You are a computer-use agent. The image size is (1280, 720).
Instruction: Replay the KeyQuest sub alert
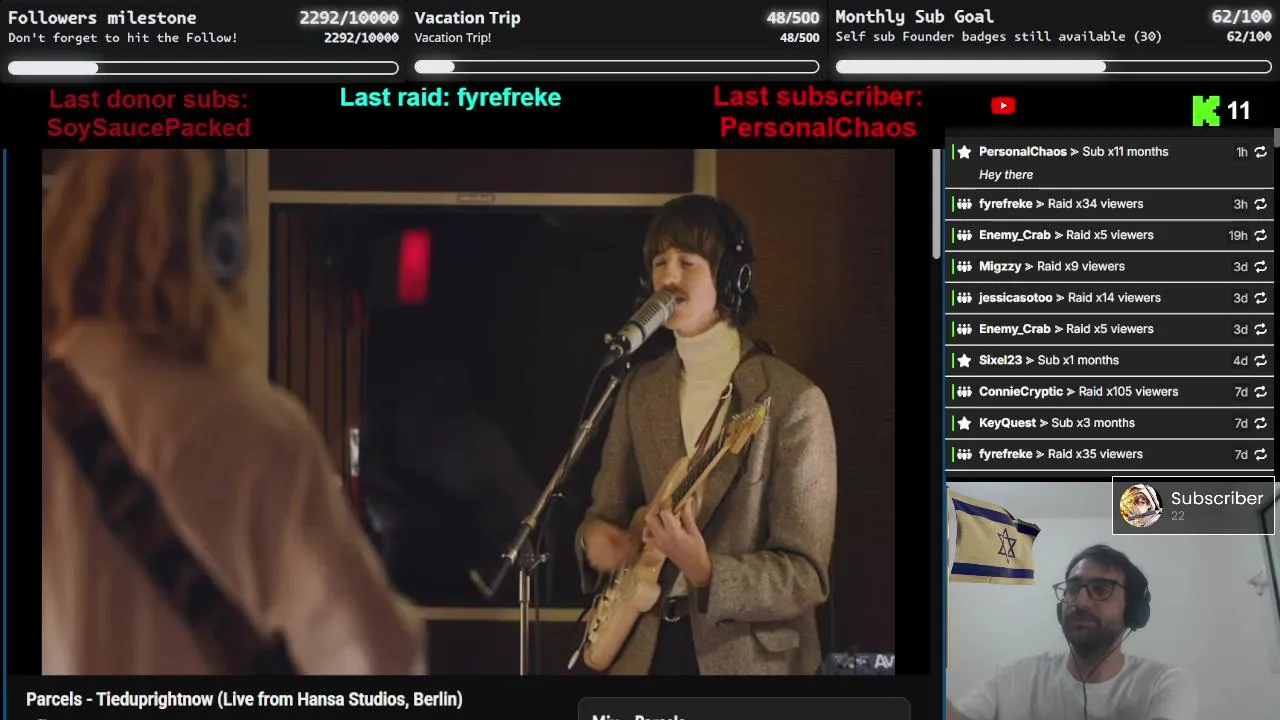click(1260, 423)
